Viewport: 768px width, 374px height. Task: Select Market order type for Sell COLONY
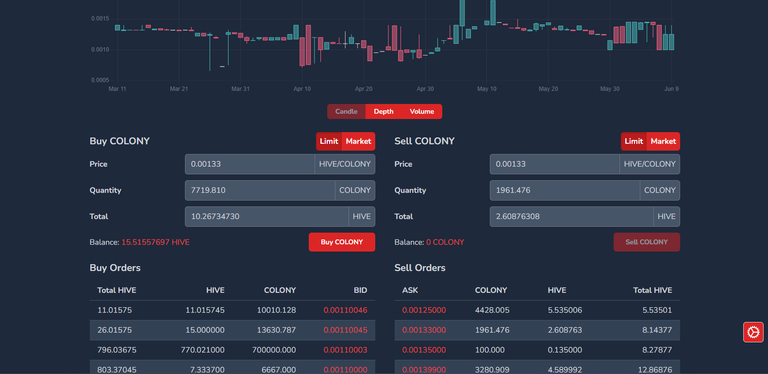(x=663, y=141)
